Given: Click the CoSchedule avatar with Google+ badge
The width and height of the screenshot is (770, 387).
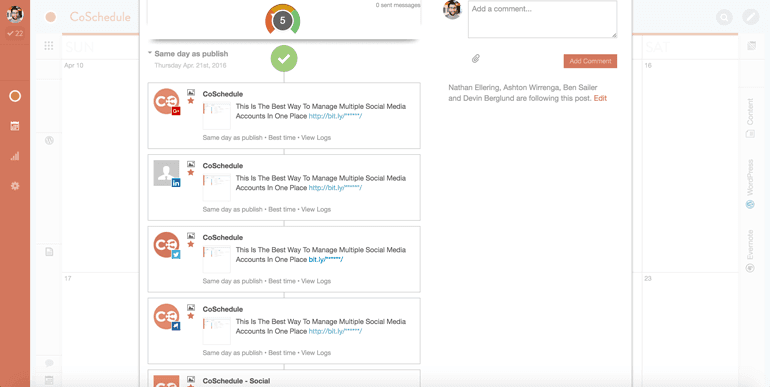Looking at the screenshot, I should [166, 102].
